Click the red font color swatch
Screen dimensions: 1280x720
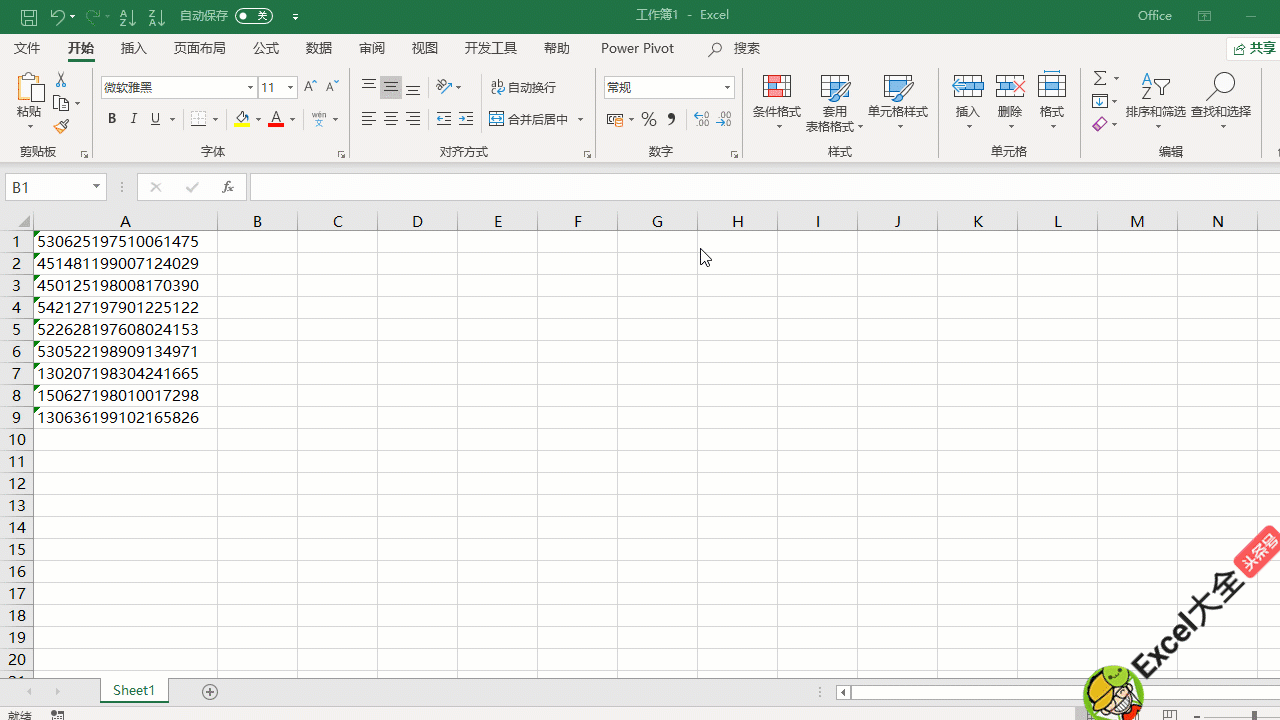[x=276, y=120]
